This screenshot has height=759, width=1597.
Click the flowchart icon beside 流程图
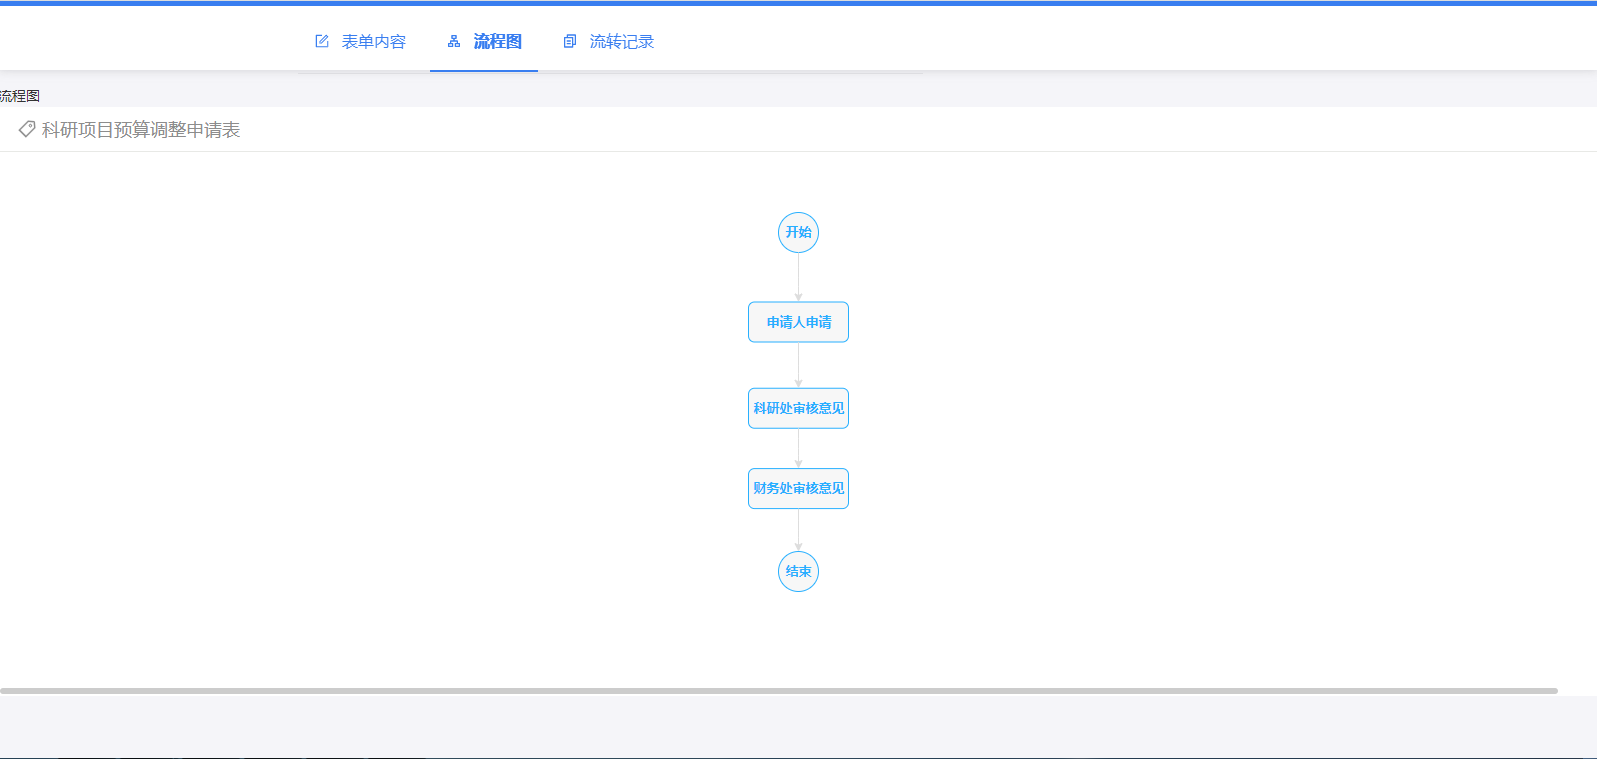click(454, 41)
